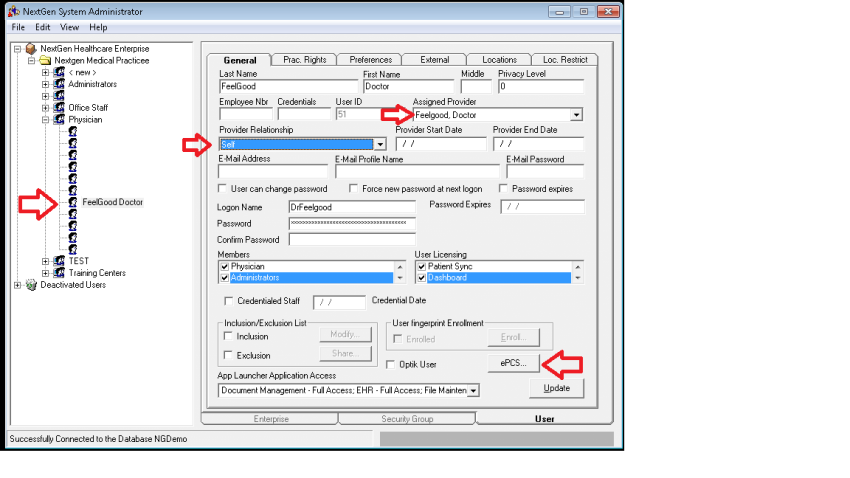Click the NextGen app icon in title bar
The image size is (850, 478).
coord(14,11)
